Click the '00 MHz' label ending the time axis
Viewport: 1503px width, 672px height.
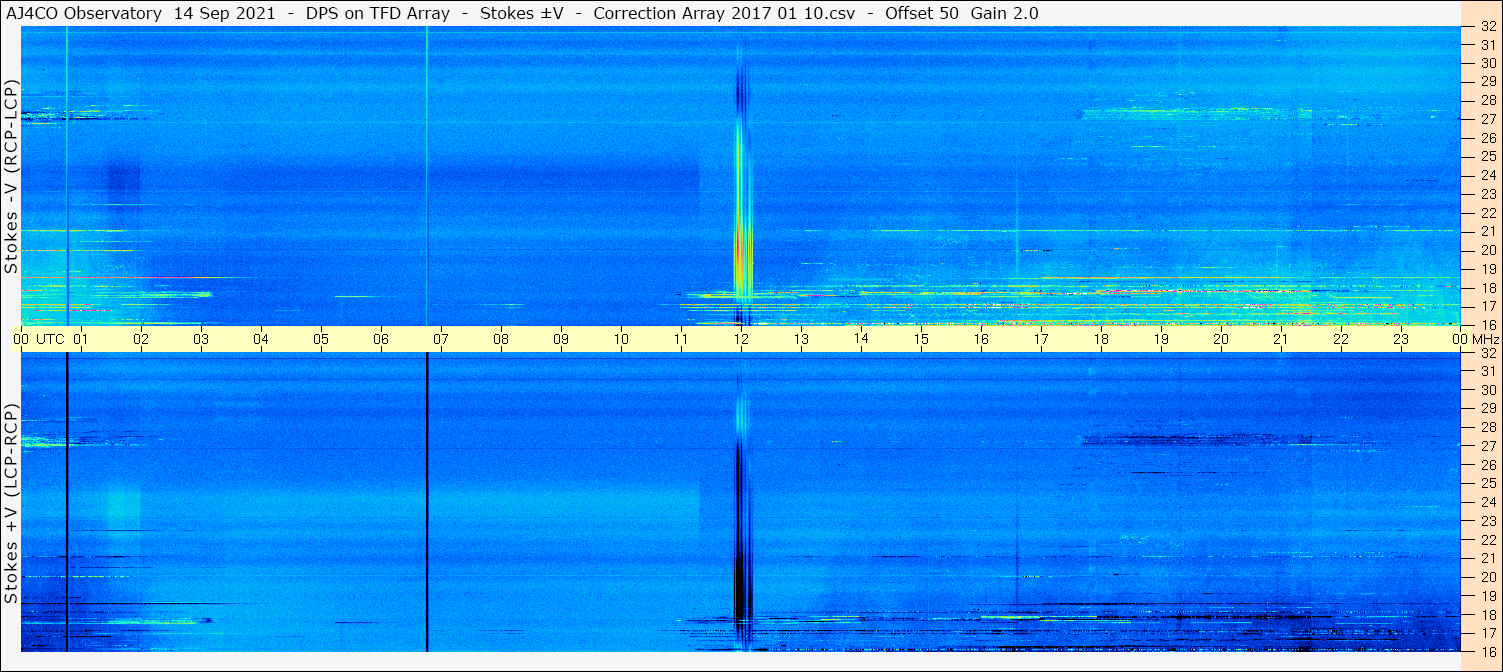1474,339
